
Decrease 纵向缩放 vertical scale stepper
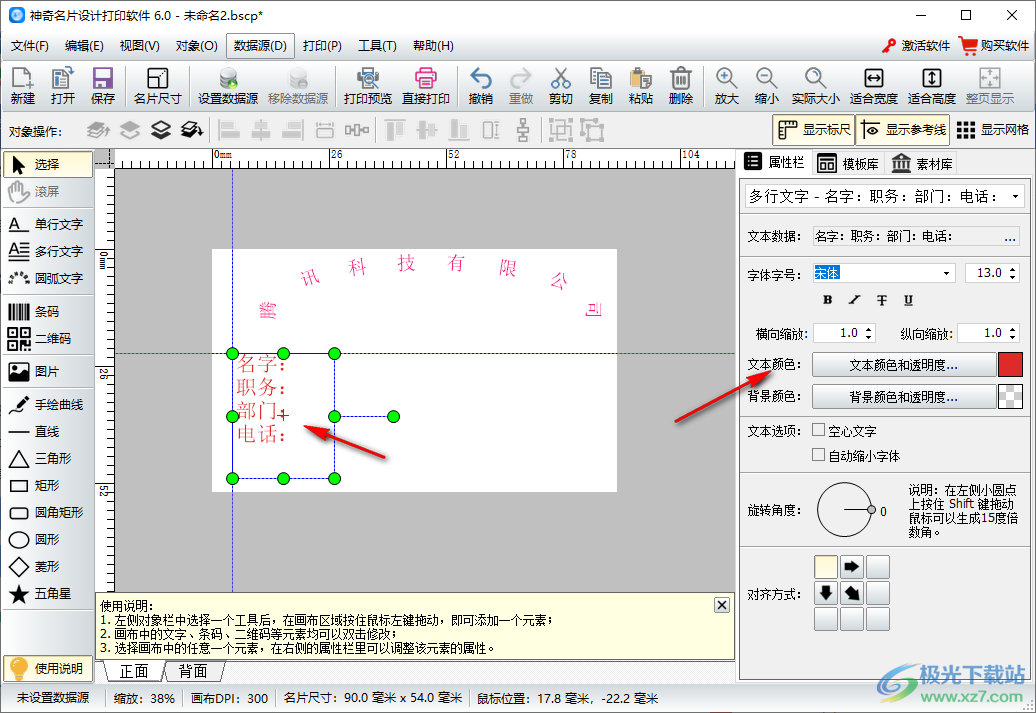point(1013,338)
